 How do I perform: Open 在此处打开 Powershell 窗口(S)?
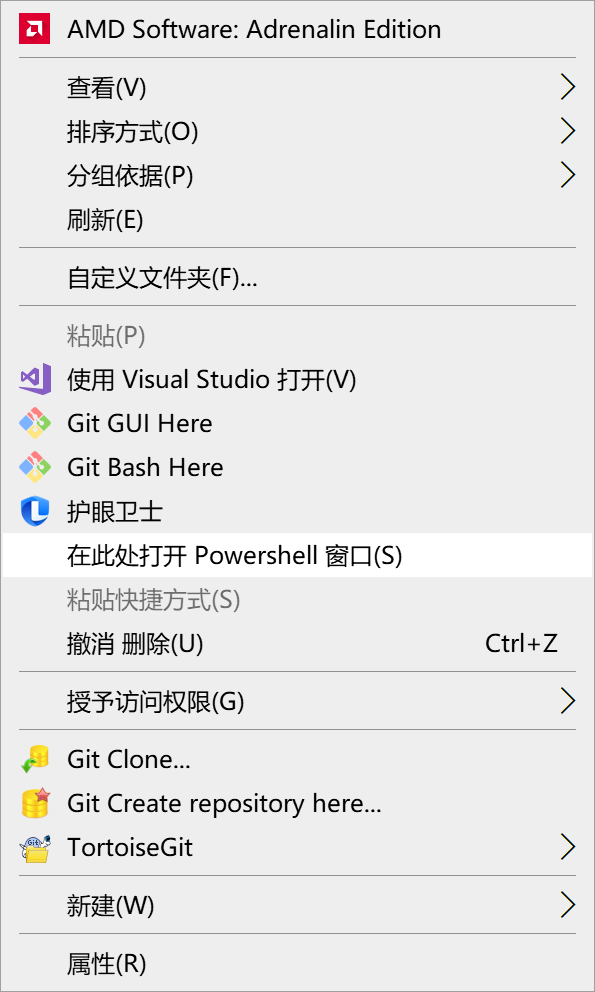(298, 555)
